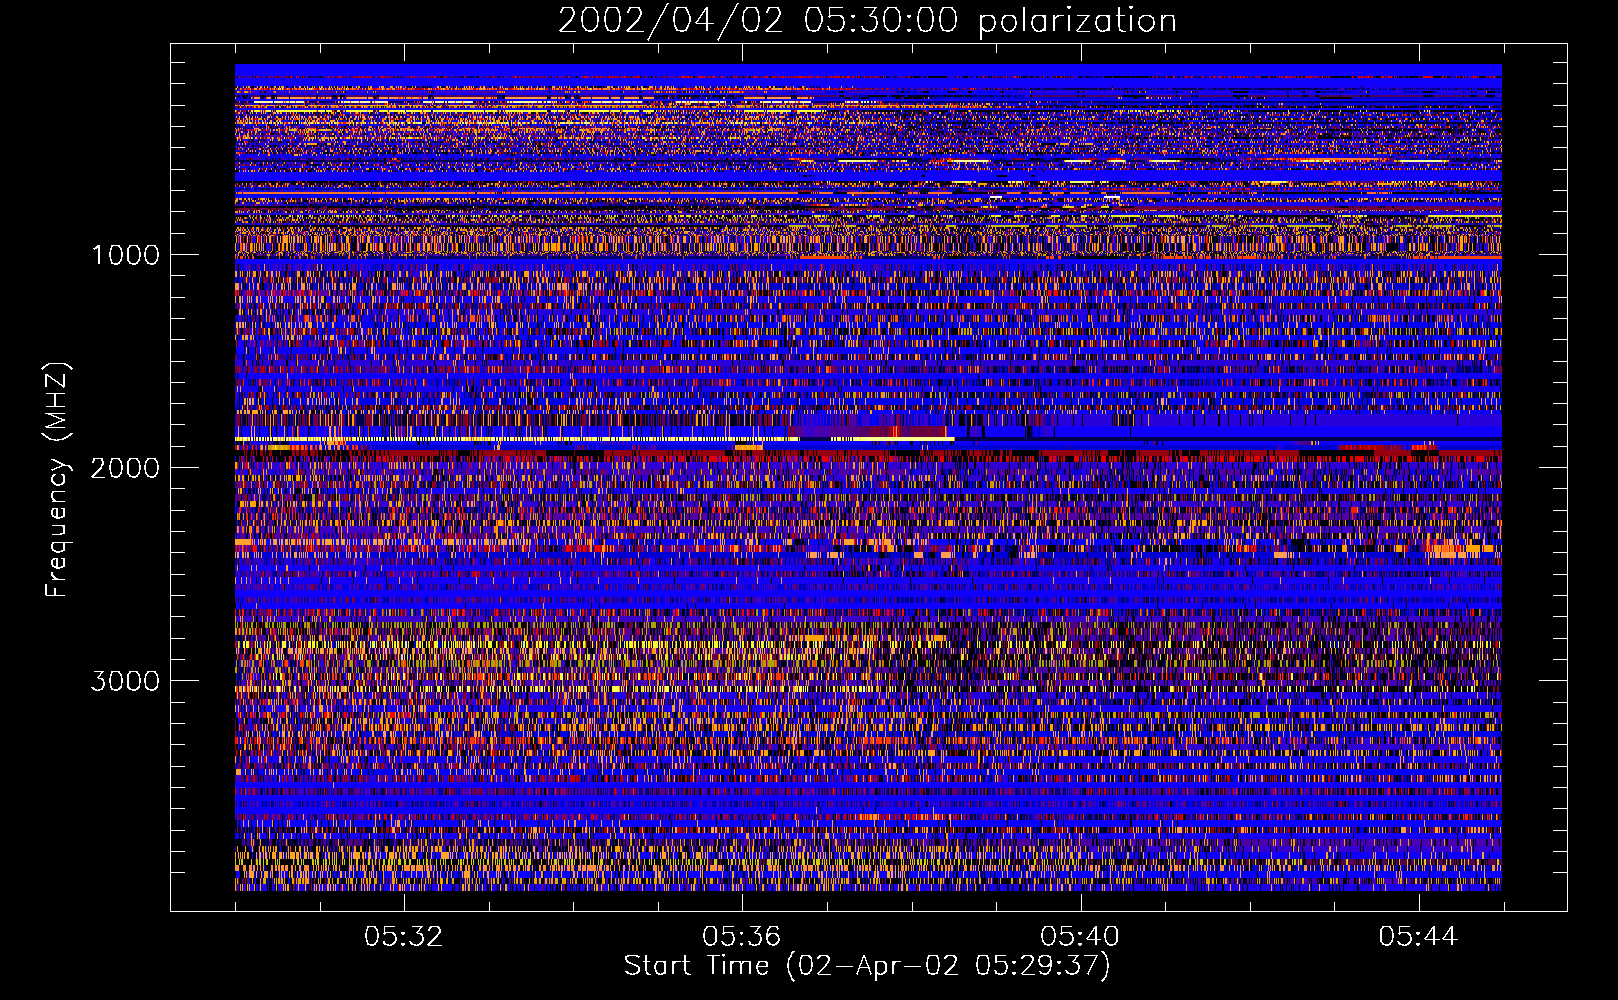The height and width of the screenshot is (1000, 1618).
Task: Click the 05:40 time axis label
Action: click(x=1080, y=937)
